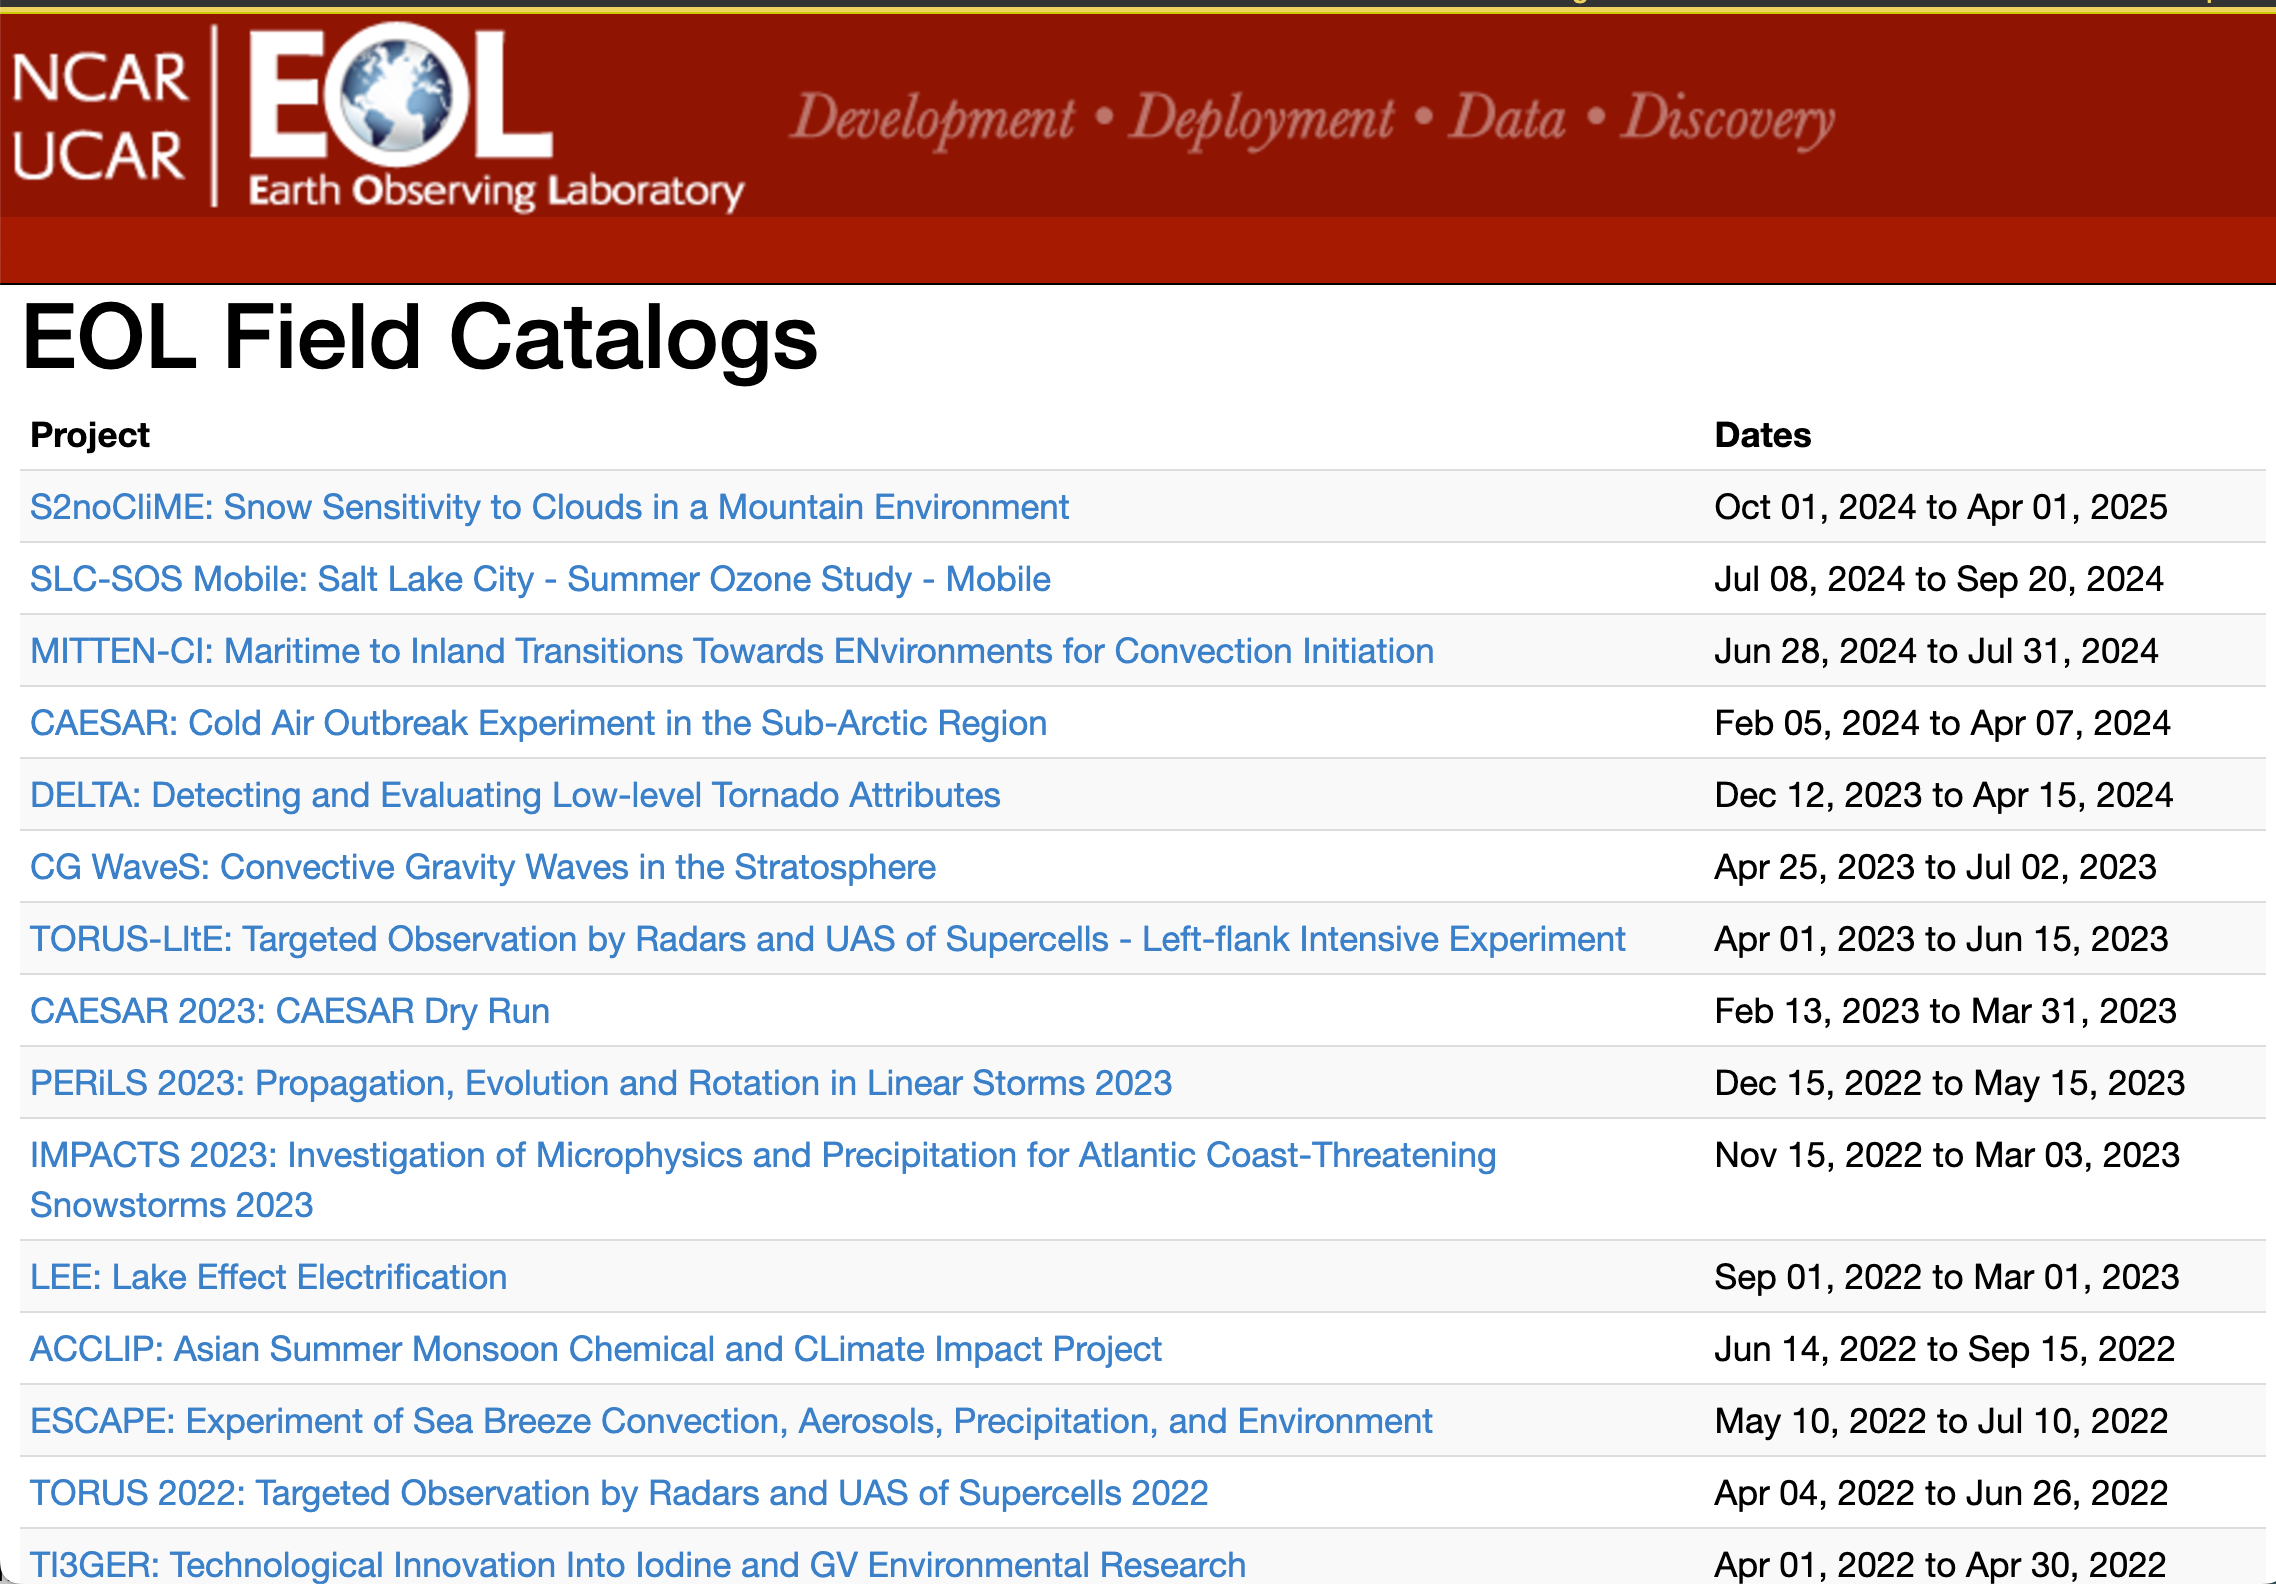The image size is (2276, 1584).
Task: Click the Project column header
Action: (x=90, y=435)
